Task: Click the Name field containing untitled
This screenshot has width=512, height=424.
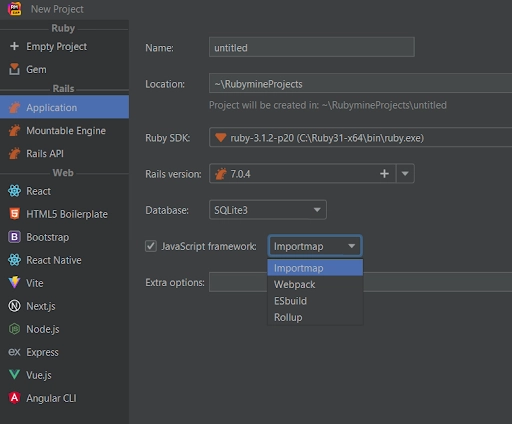Action: (x=312, y=47)
